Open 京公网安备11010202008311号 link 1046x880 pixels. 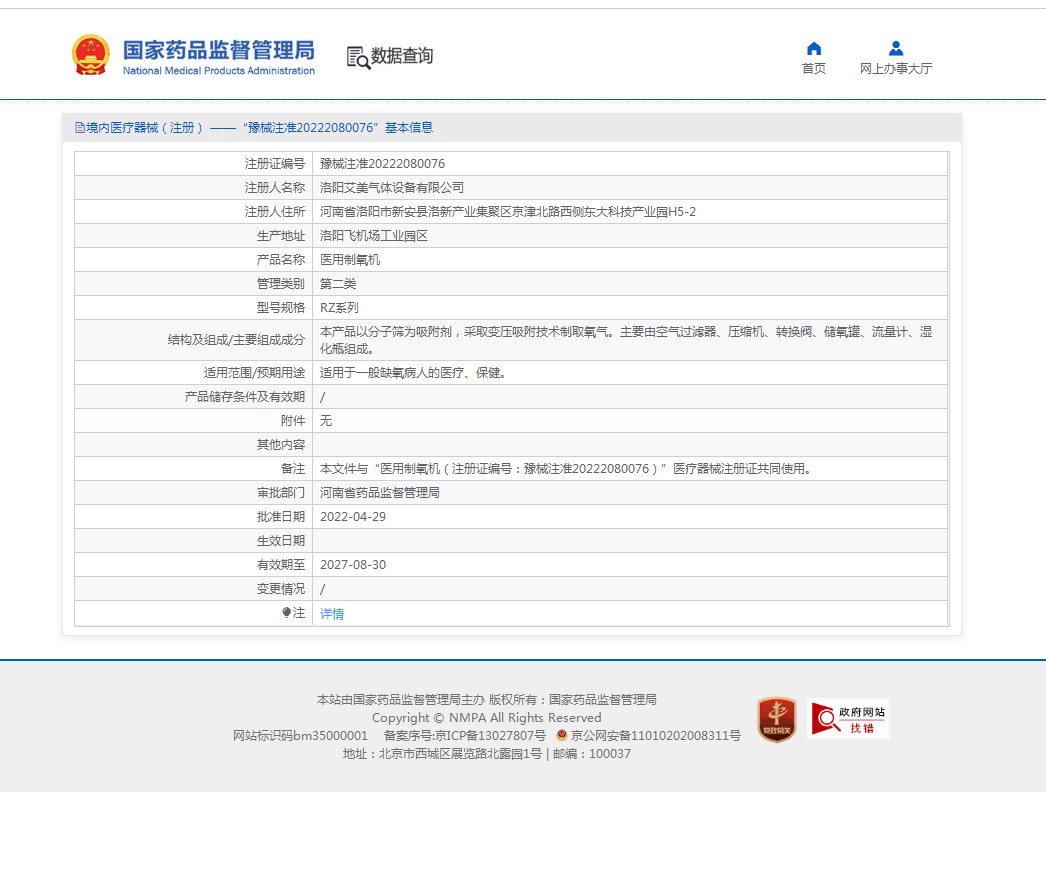point(655,735)
